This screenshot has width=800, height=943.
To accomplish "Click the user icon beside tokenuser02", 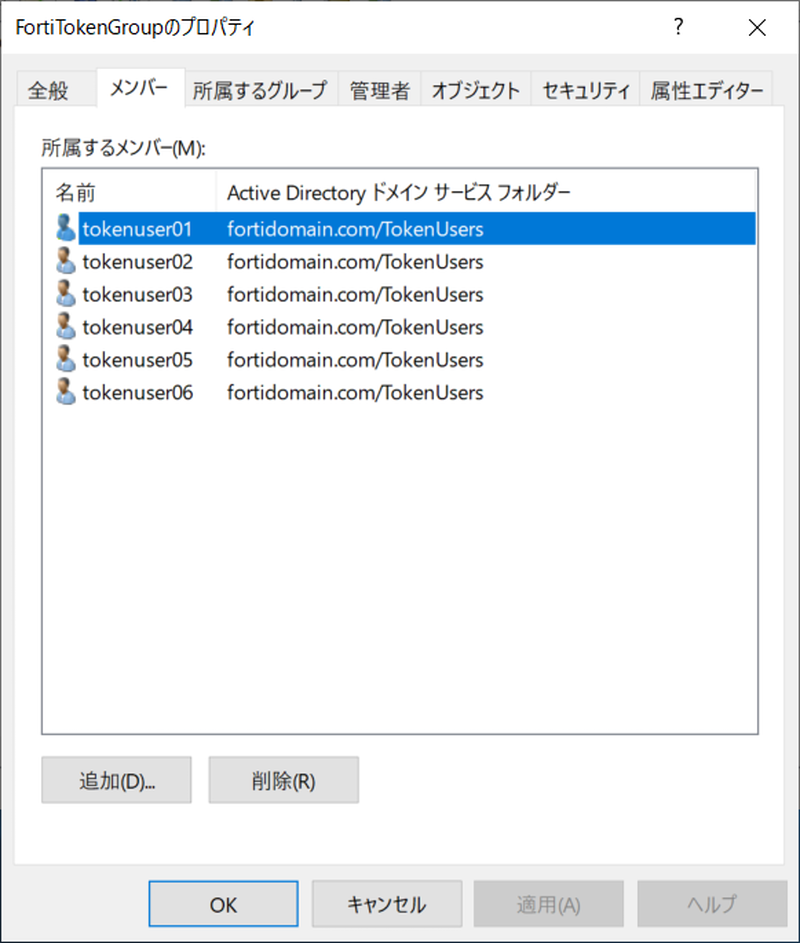I will [64, 261].
